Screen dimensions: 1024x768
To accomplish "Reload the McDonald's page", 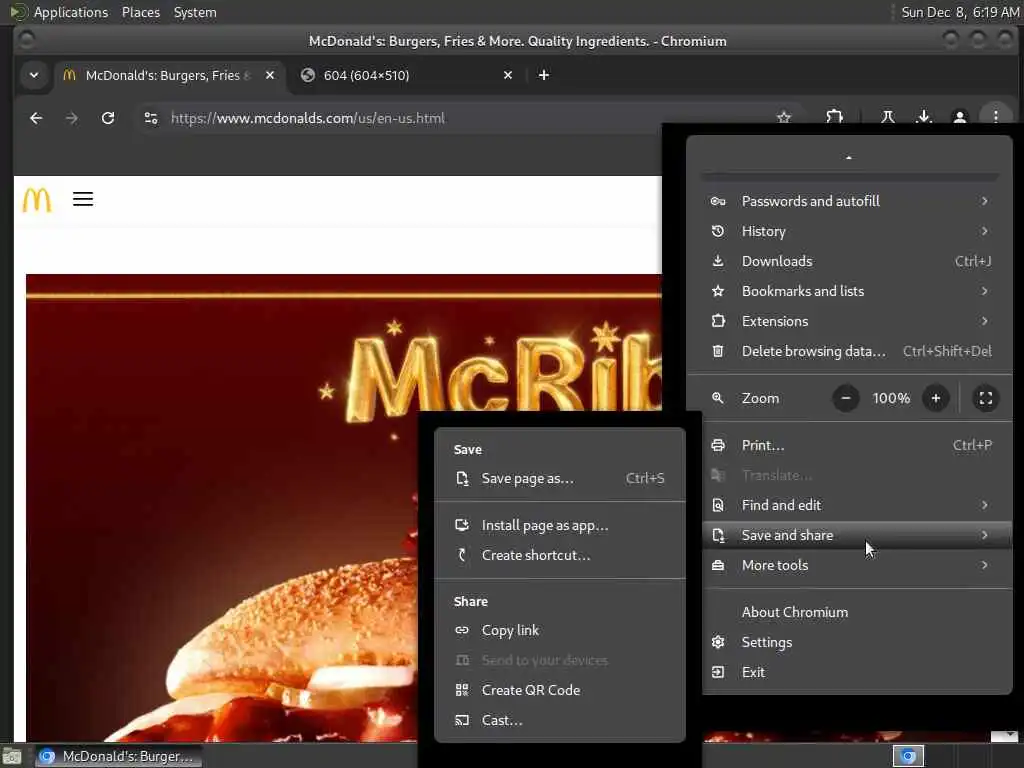I will (x=108, y=118).
